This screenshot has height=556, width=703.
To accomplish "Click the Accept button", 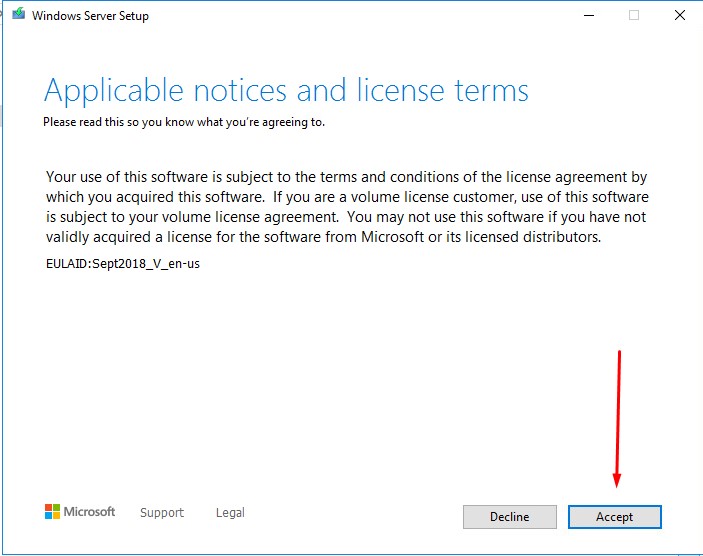I will pos(614,517).
